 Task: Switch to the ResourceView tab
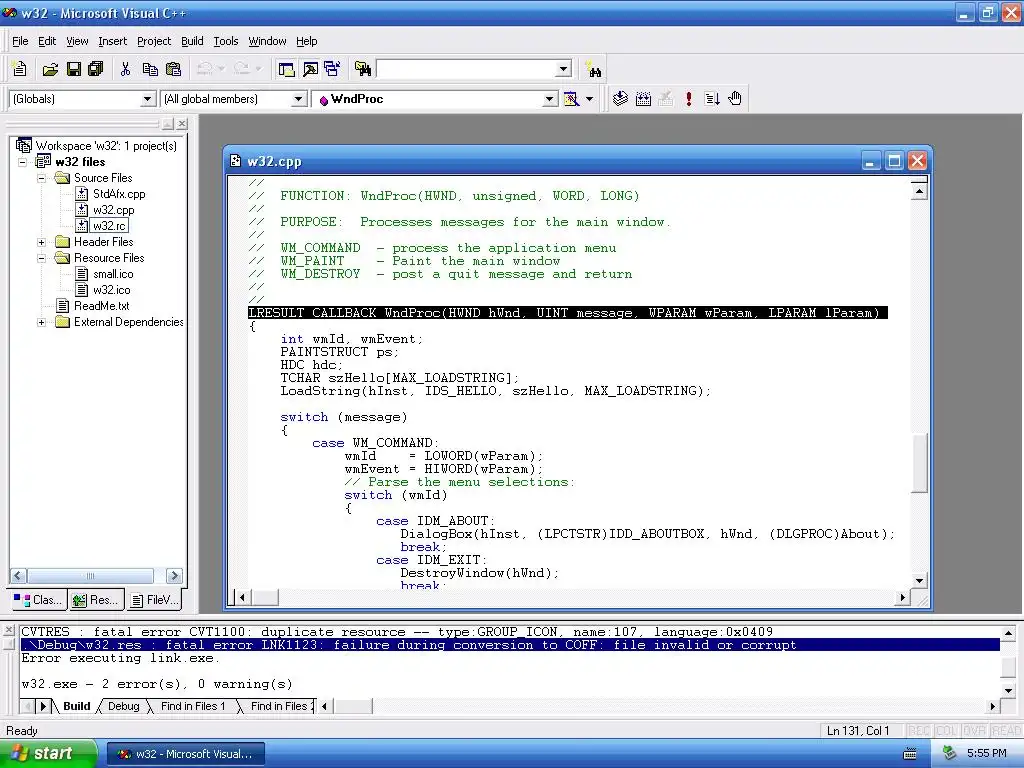coord(96,600)
